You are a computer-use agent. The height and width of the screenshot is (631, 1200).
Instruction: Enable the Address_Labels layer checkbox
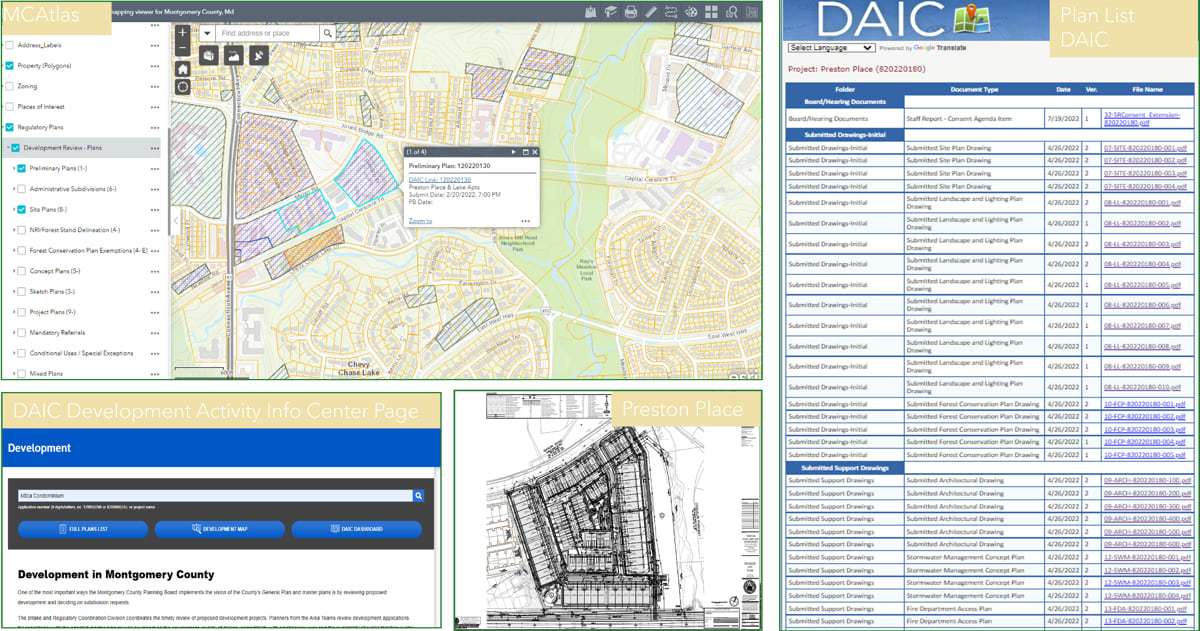pyautogui.click(x=9, y=45)
